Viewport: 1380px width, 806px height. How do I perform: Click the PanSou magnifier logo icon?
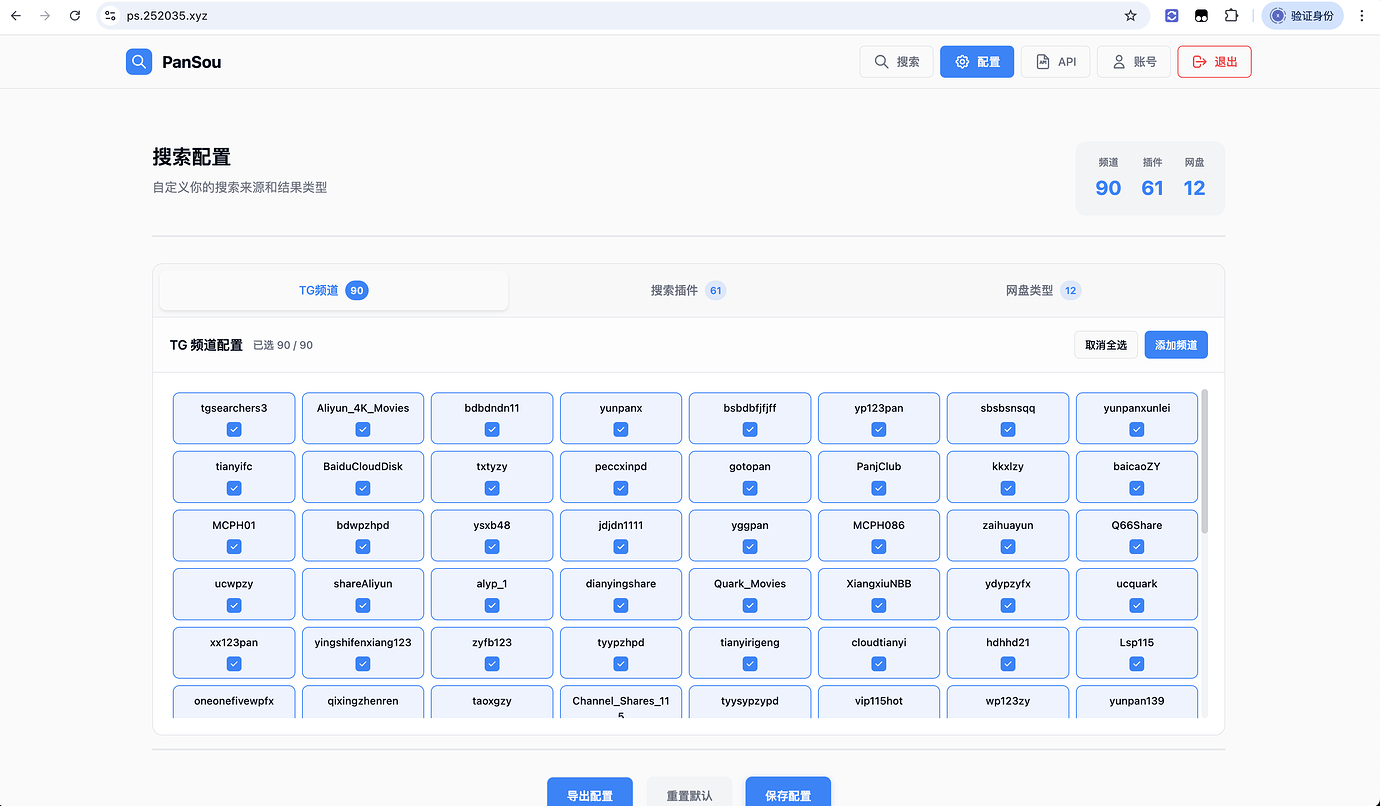(x=139, y=62)
